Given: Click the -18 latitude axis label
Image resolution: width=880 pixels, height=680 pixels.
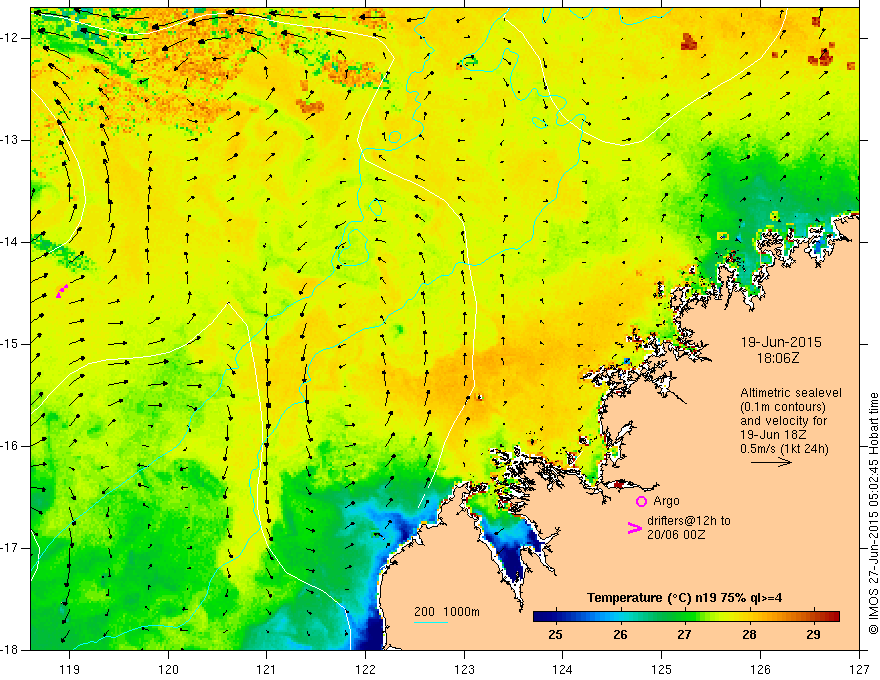Looking at the screenshot, I should click(x=11, y=649).
